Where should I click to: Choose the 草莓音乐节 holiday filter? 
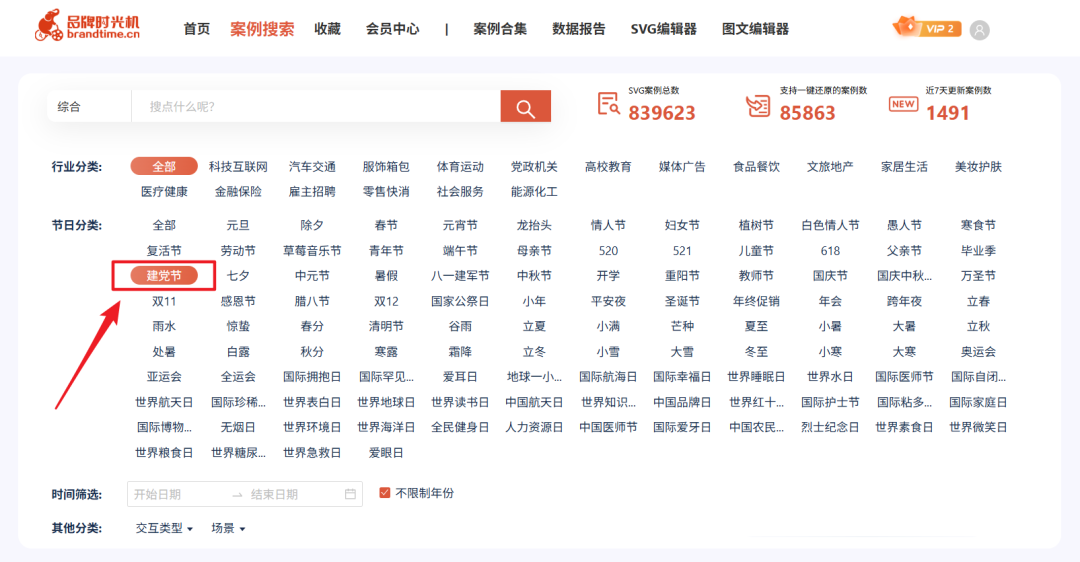(x=312, y=251)
